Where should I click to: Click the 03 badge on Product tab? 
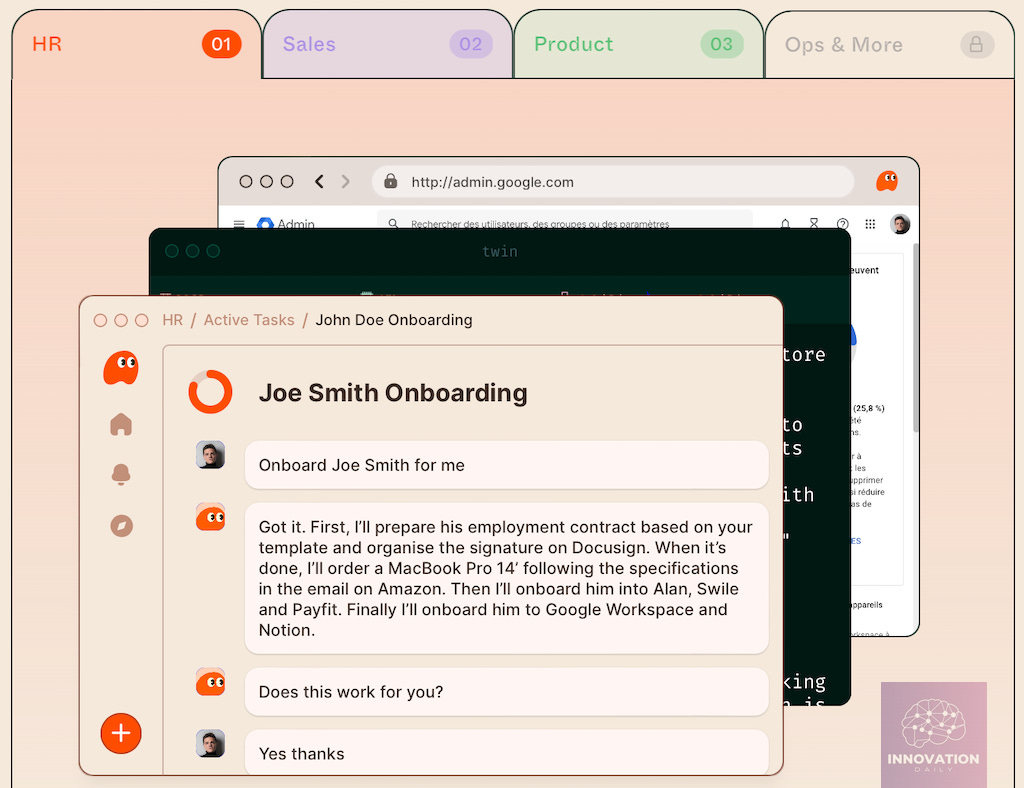point(722,44)
